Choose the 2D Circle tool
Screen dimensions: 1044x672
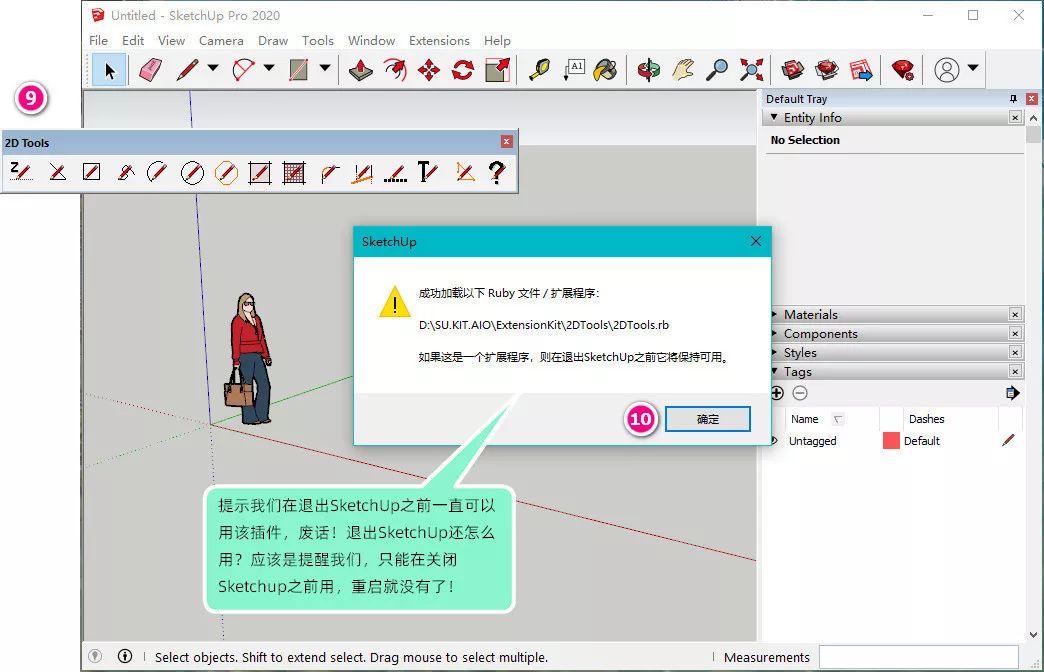pos(192,172)
